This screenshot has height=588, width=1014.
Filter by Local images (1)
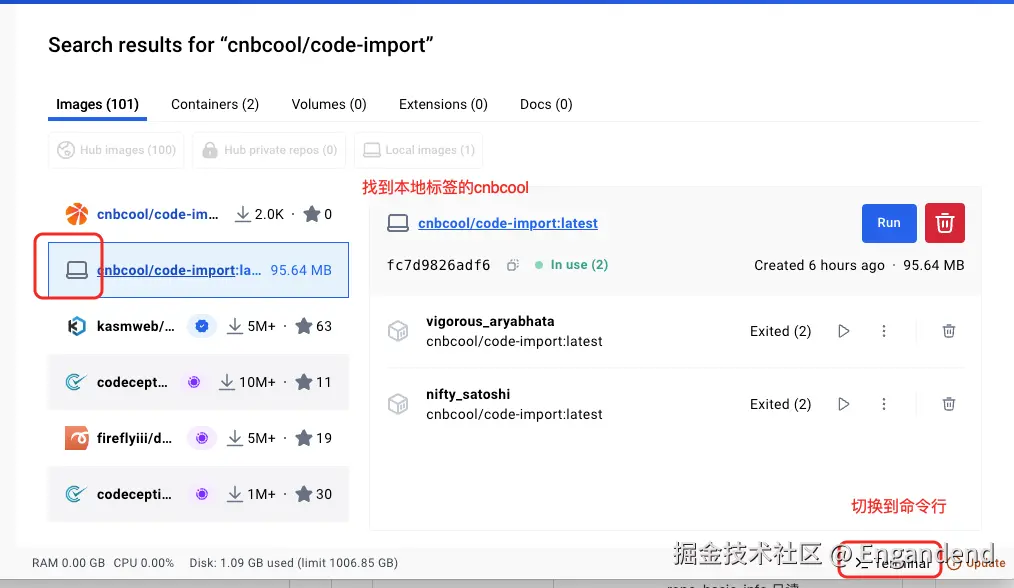coord(418,150)
